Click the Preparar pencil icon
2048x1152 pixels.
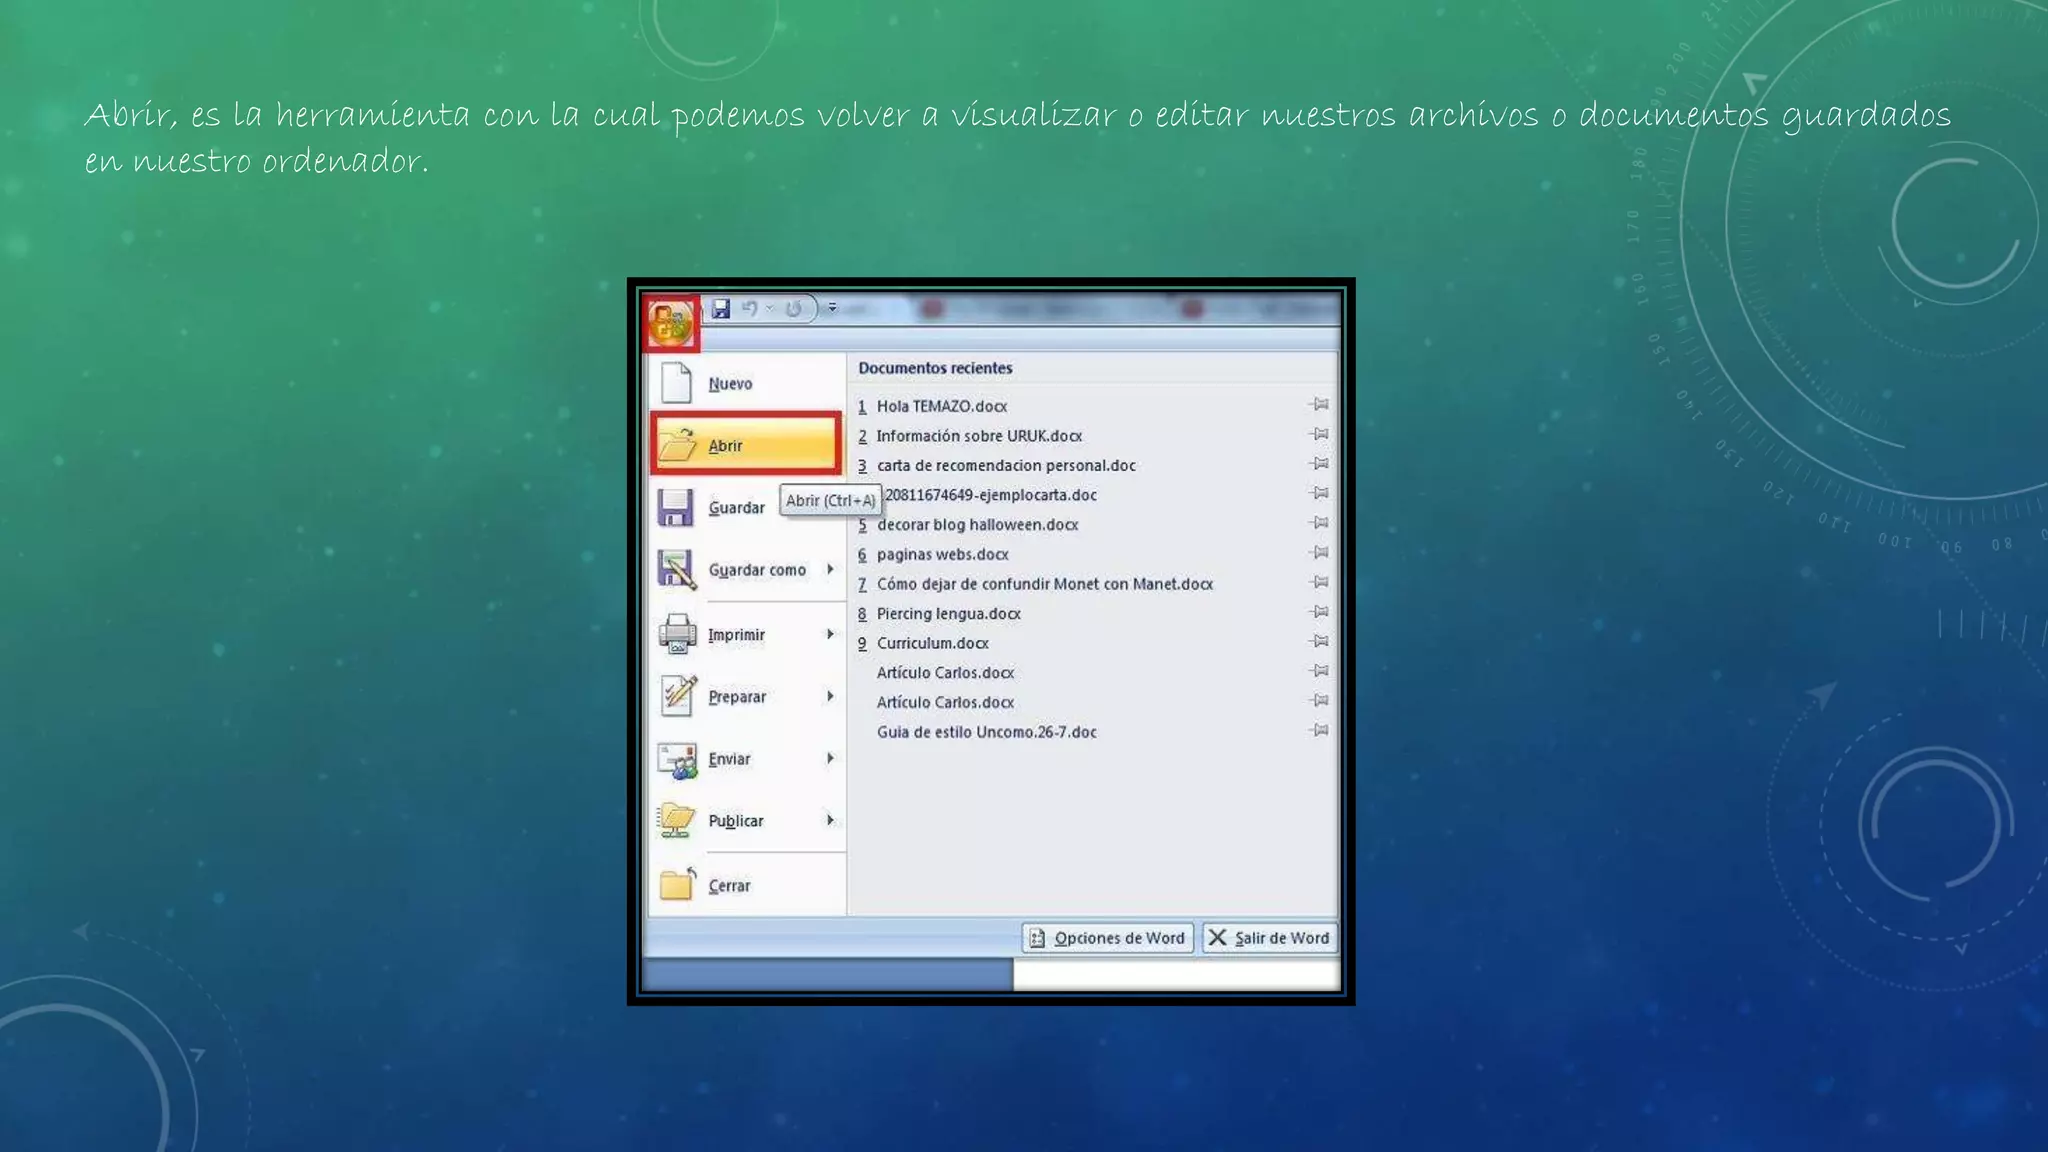point(678,695)
